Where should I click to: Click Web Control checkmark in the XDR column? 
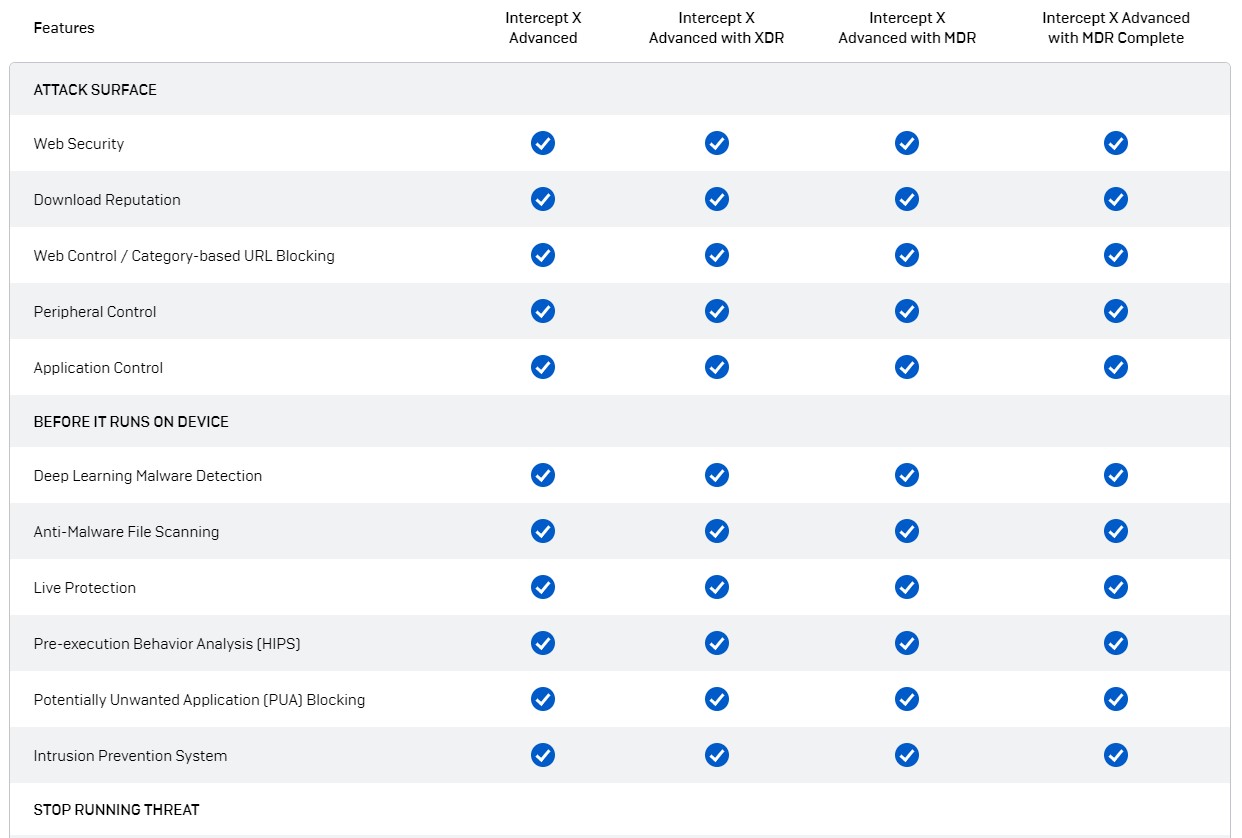pyautogui.click(x=717, y=255)
